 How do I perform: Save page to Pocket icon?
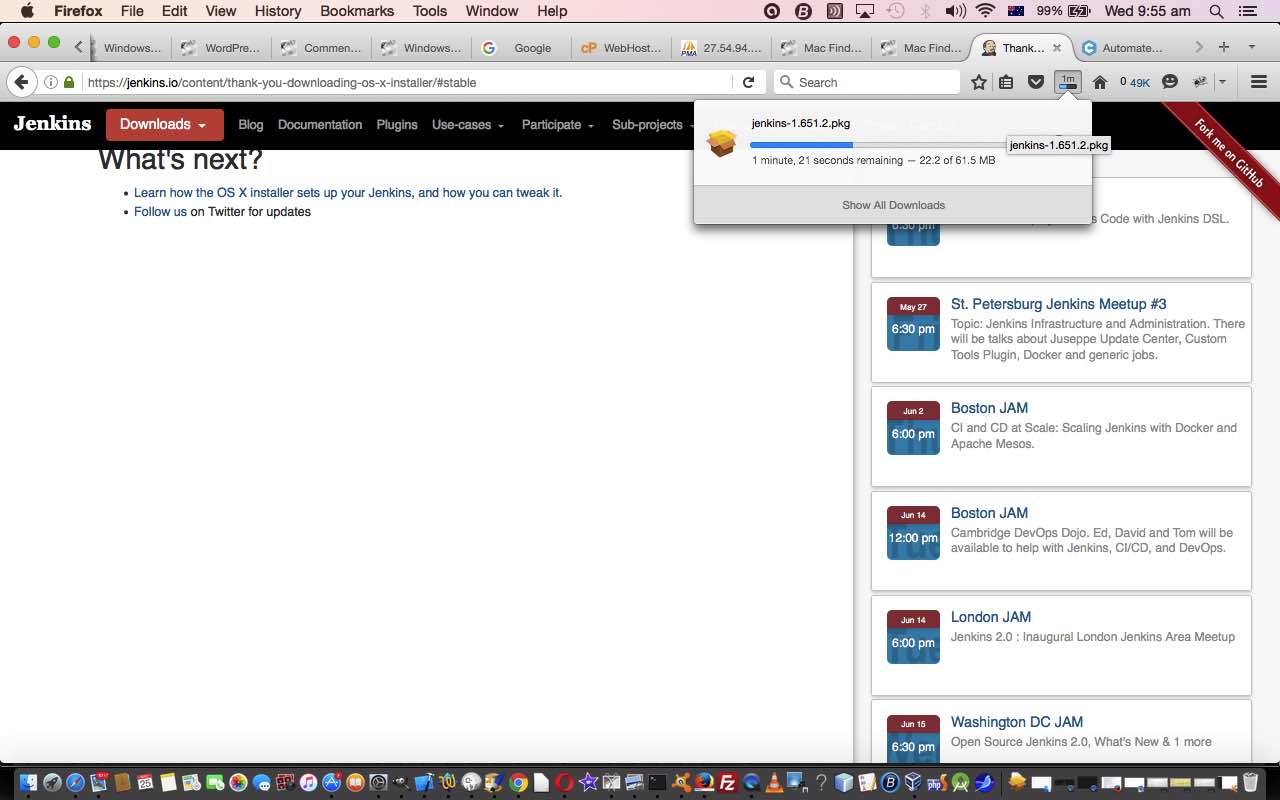tap(1037, 82)
